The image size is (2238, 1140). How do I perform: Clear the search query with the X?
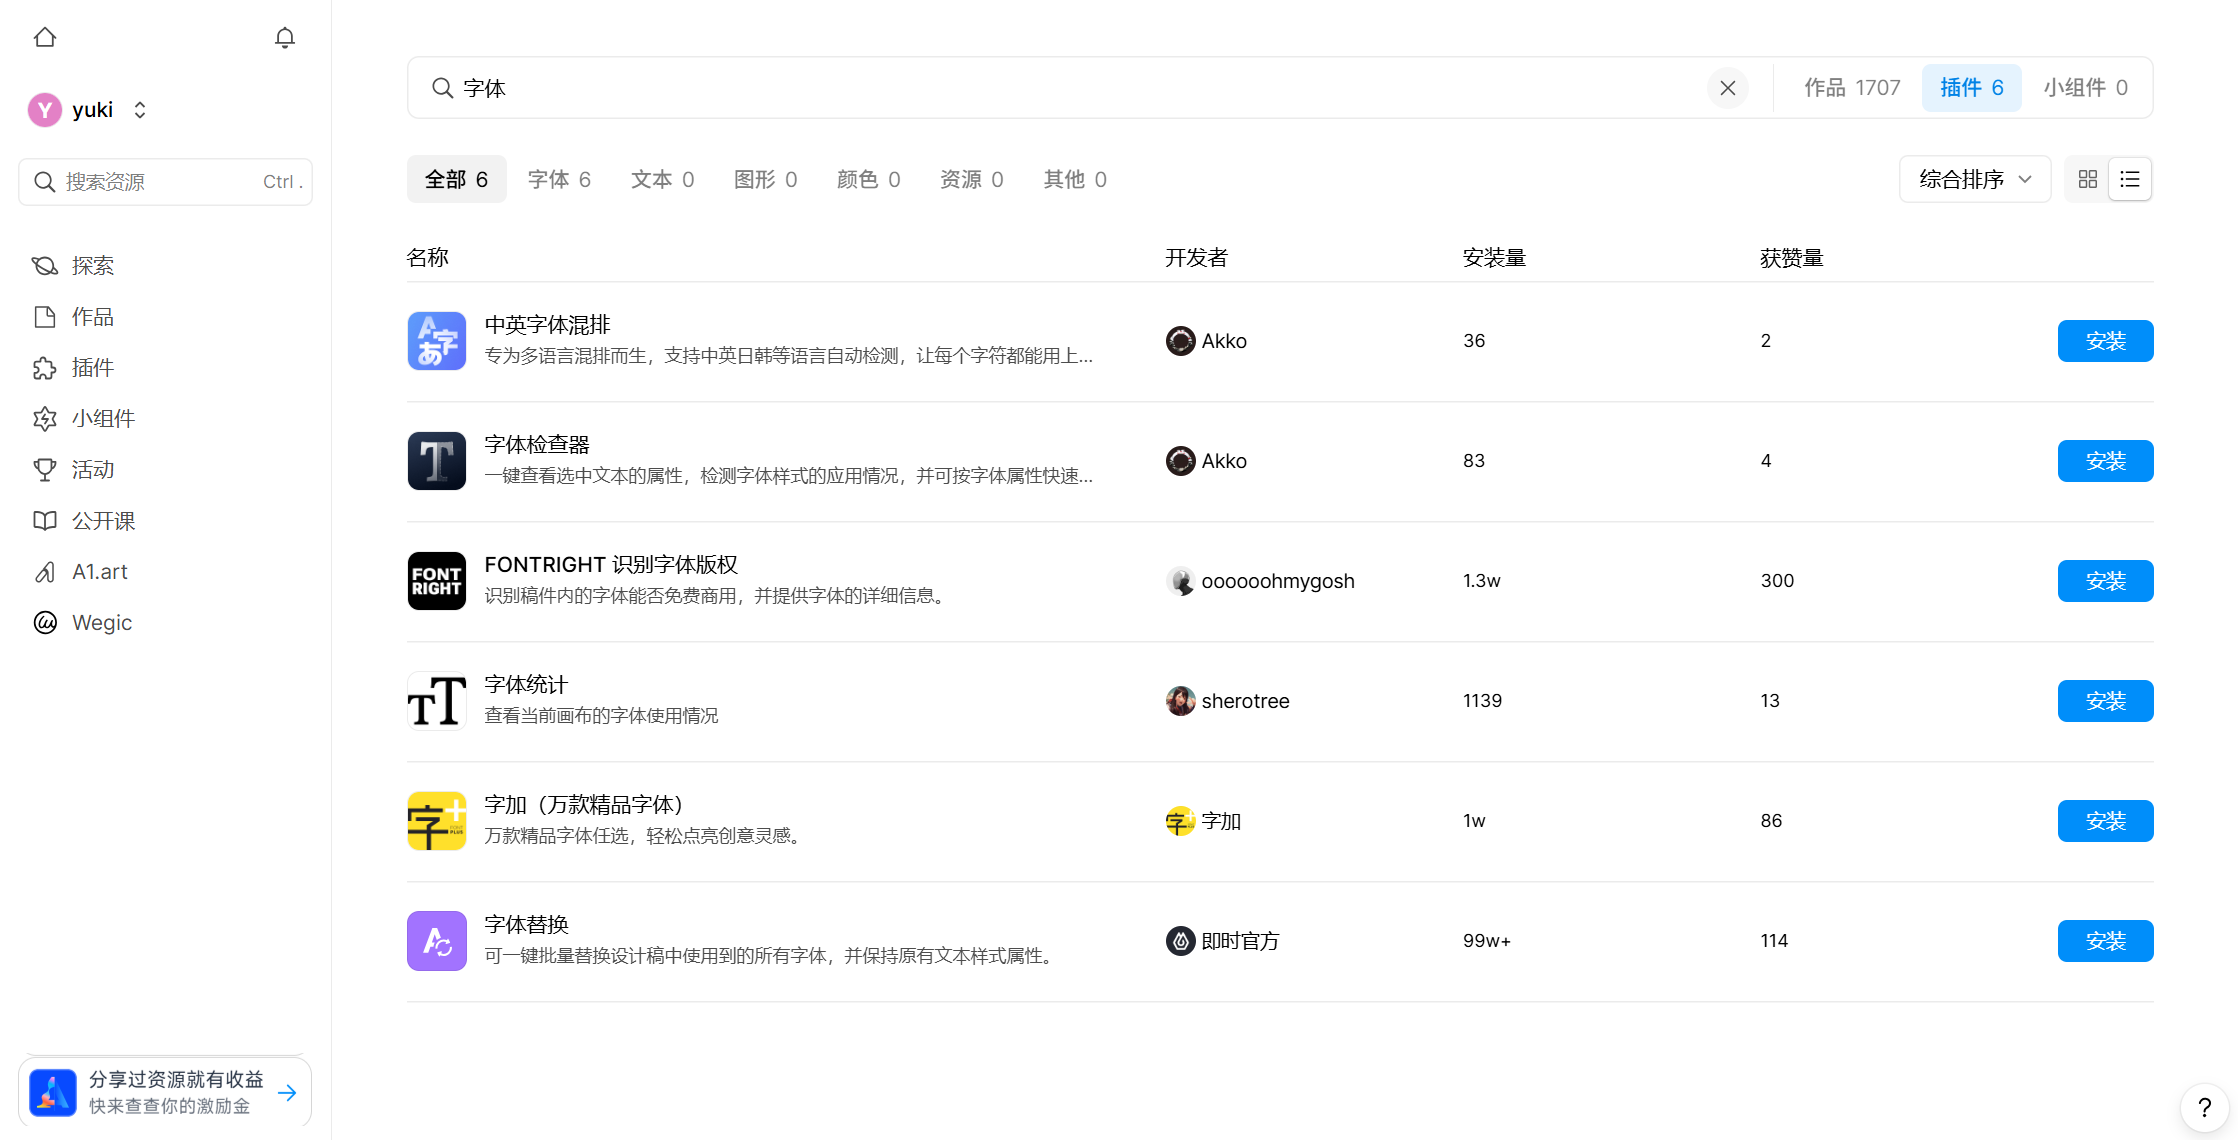(x=1727, y=88)
